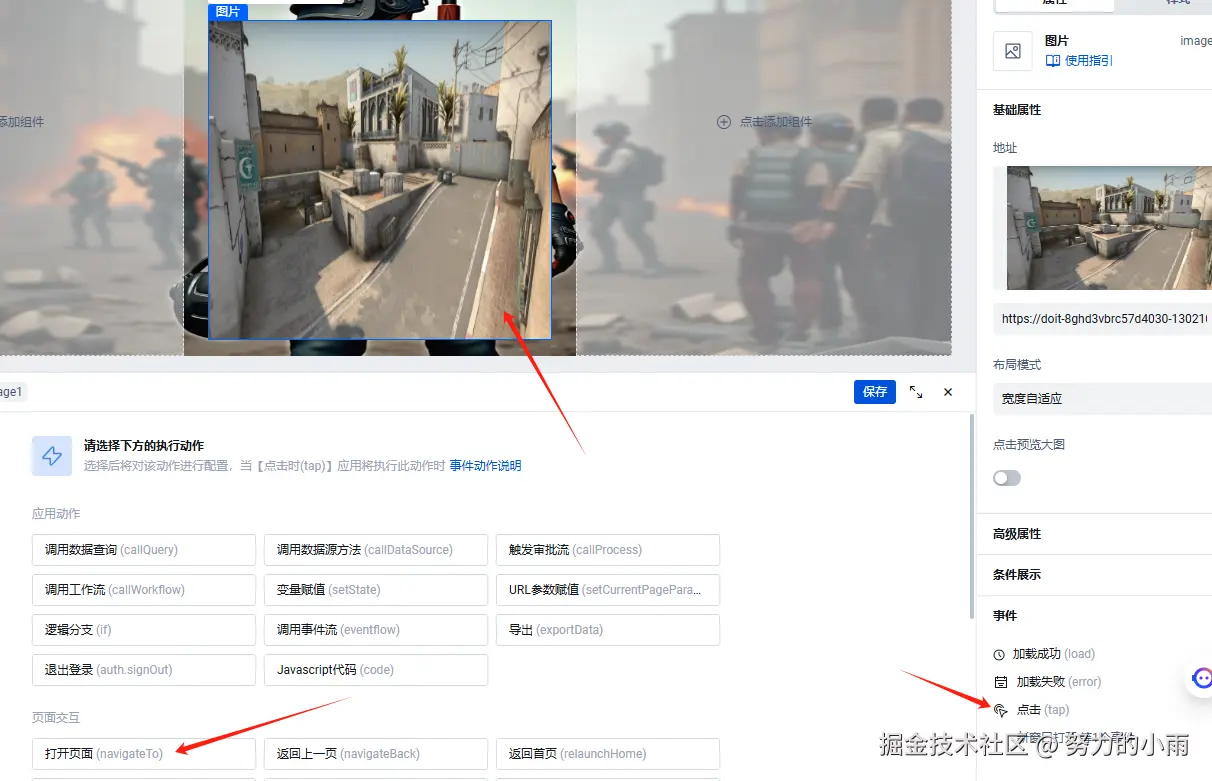Close the event action panel
This screenshot has width=1212, height=781.
pyautogui.click(x=948, y=392)
